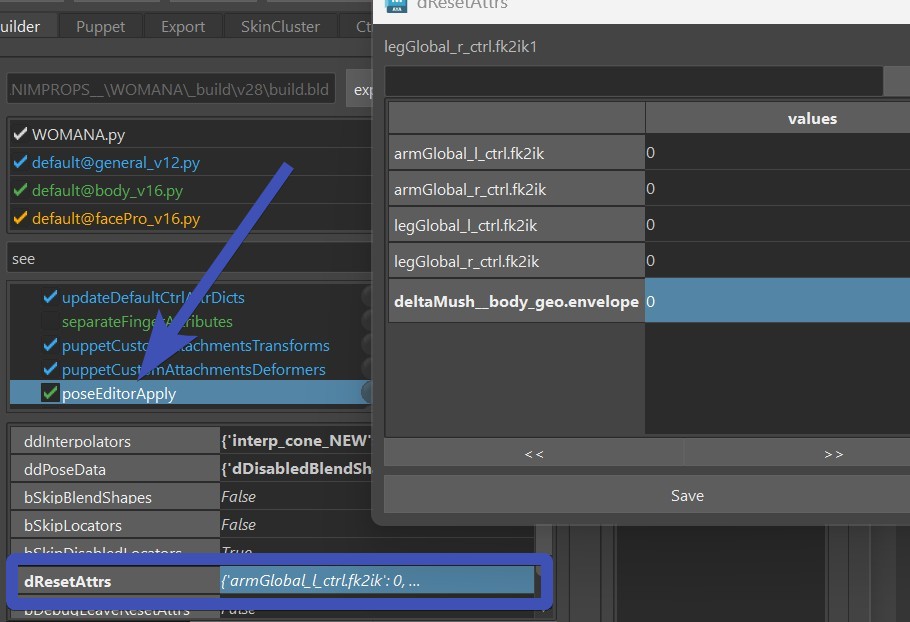The height and width of the screenshot is (622, 910).
Task: Select legGlobal_r_ctrl.fk2ik row in dialog
Action: point(517,261)
